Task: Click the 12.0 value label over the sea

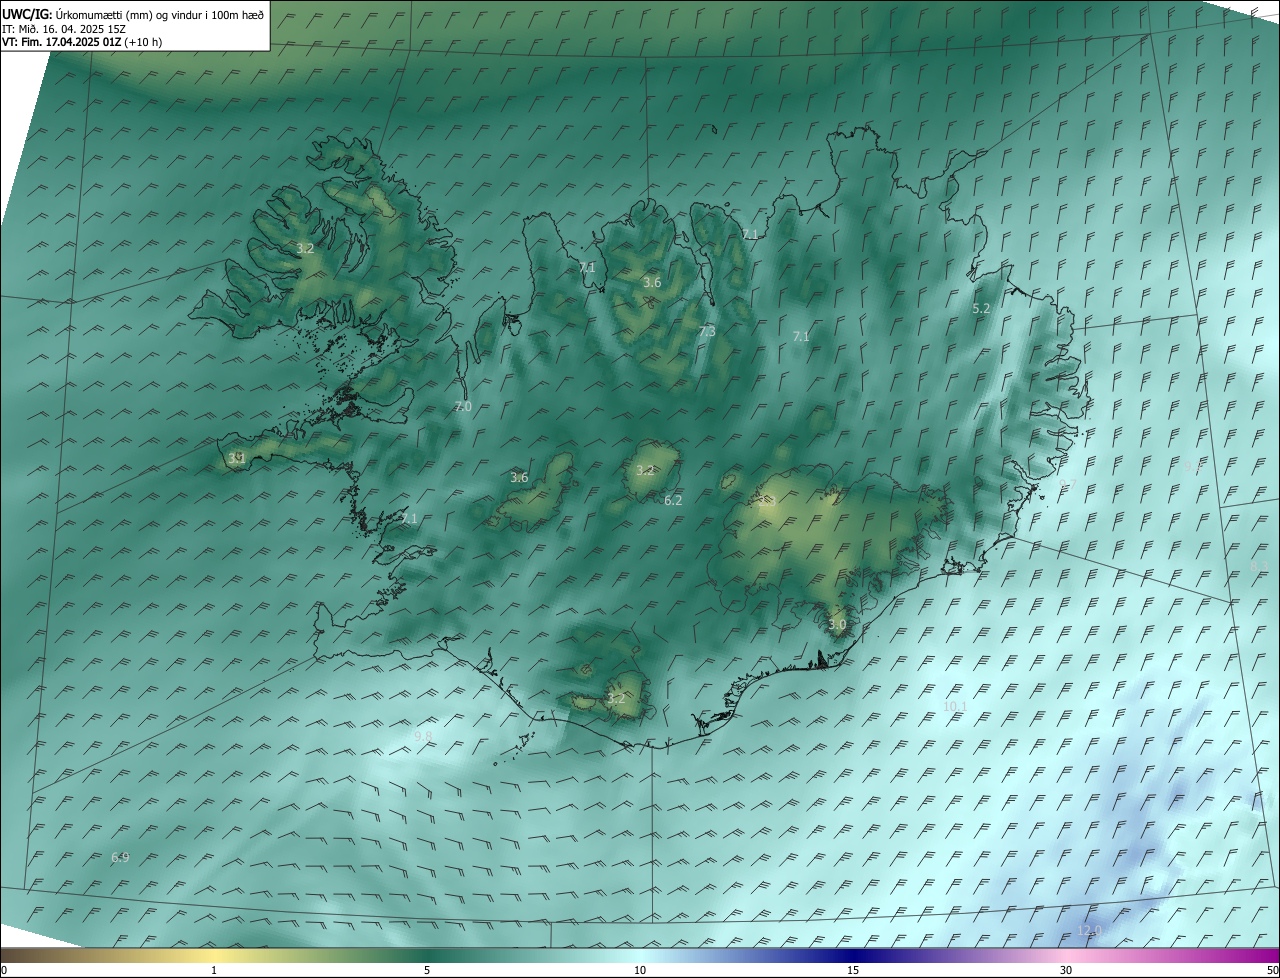Action: point(1089,931)
